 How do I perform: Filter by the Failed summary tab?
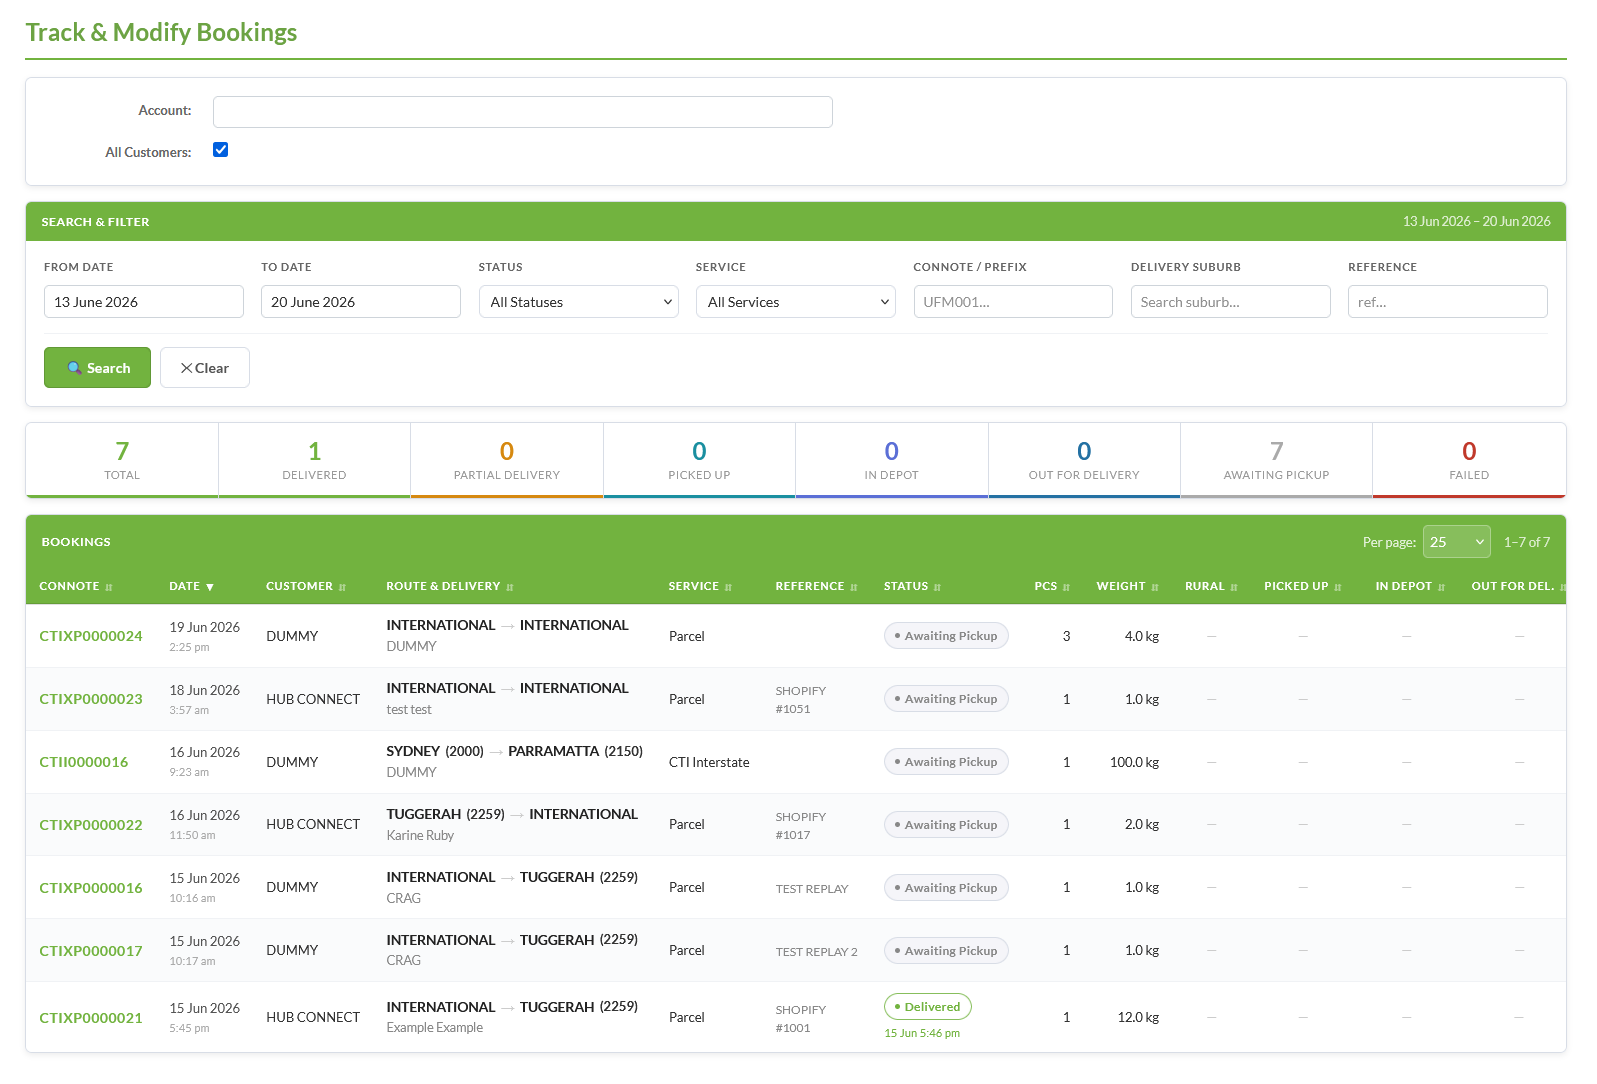(x=1469, y=460)
